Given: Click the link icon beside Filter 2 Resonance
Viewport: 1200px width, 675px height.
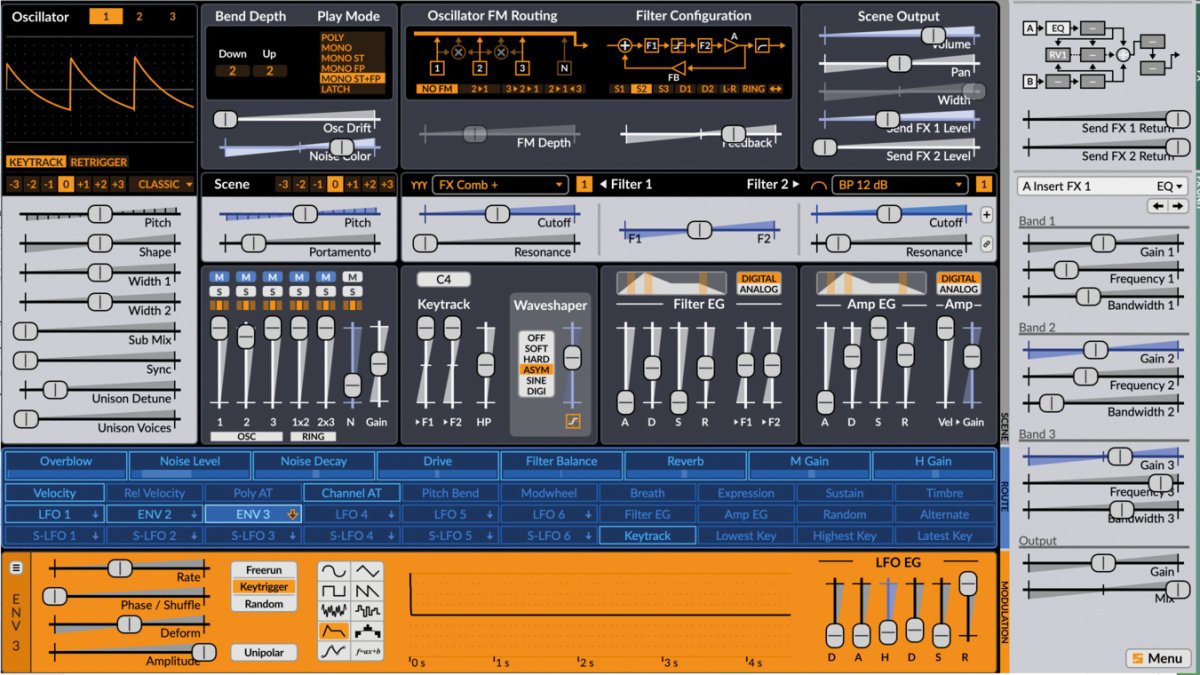Looking at the screenshot, I should click(986, 243).
